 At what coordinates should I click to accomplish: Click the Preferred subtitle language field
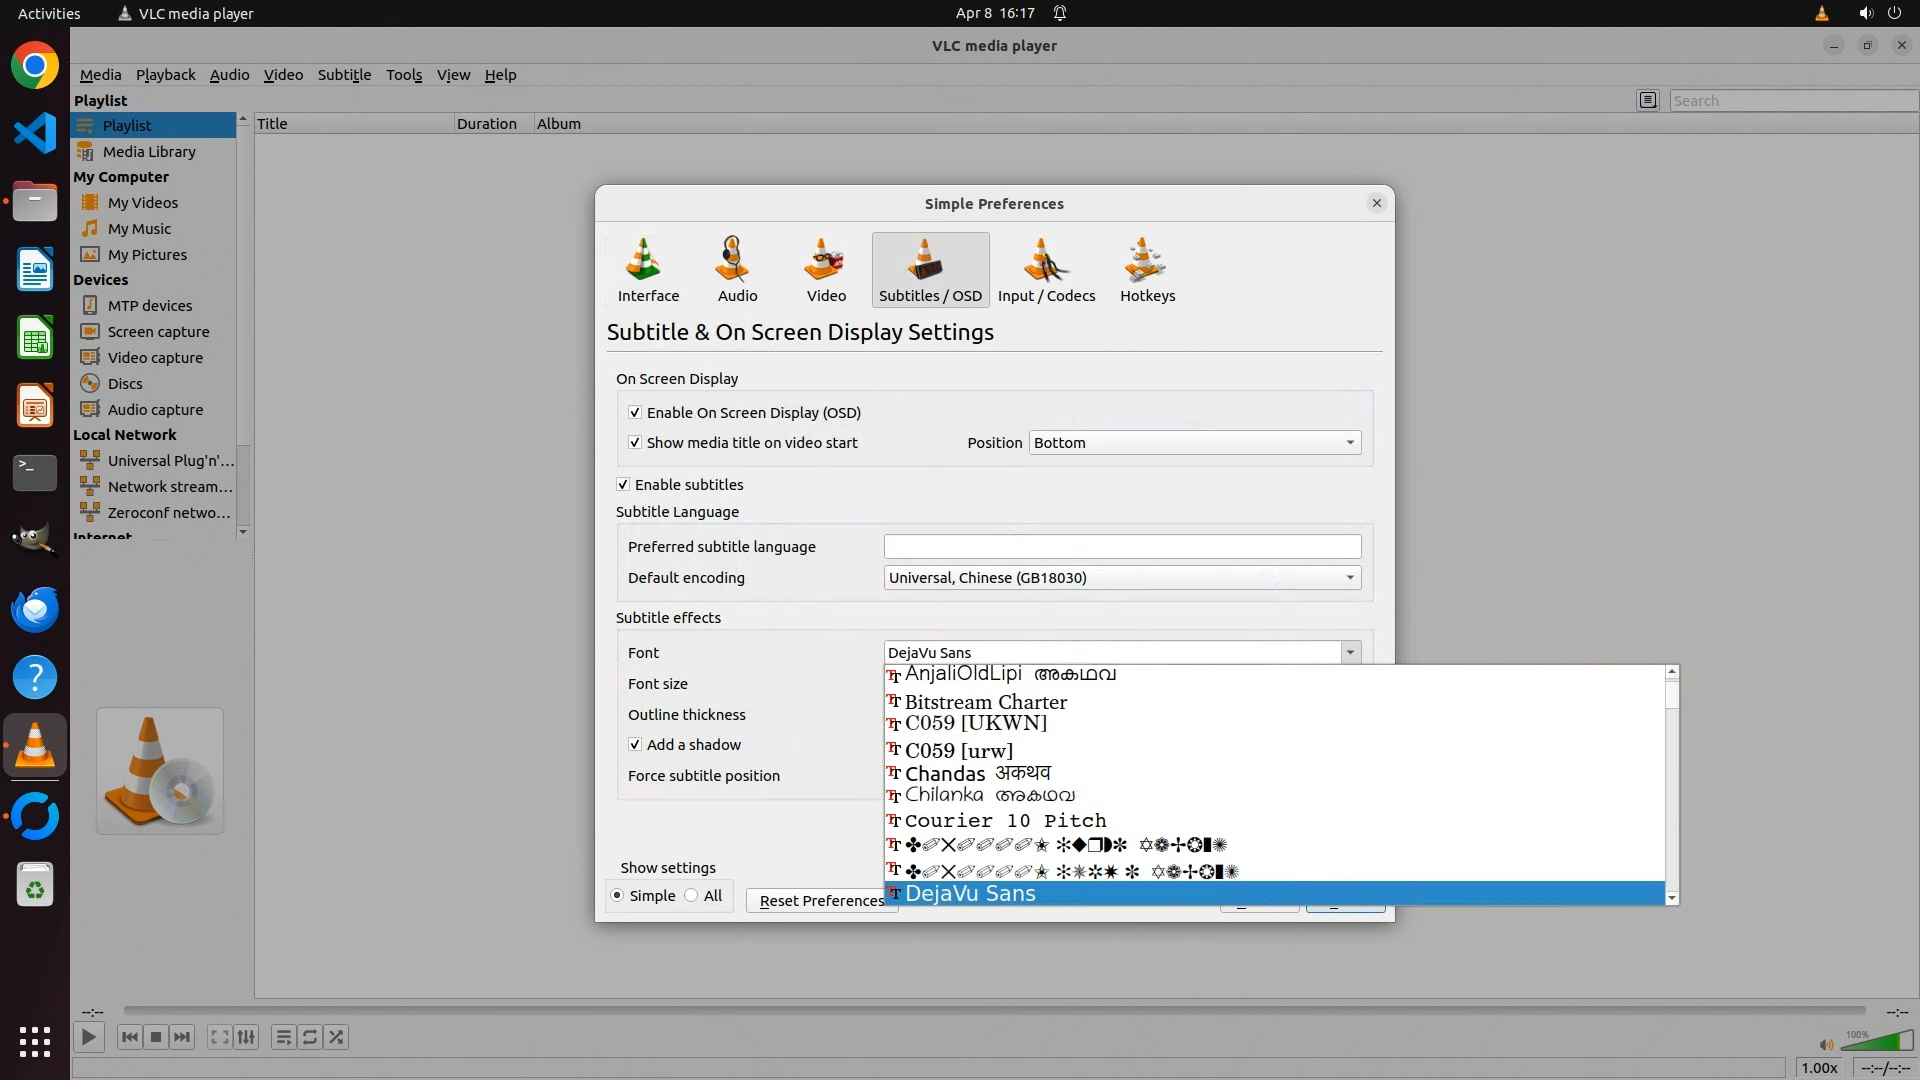[1121, 547]
